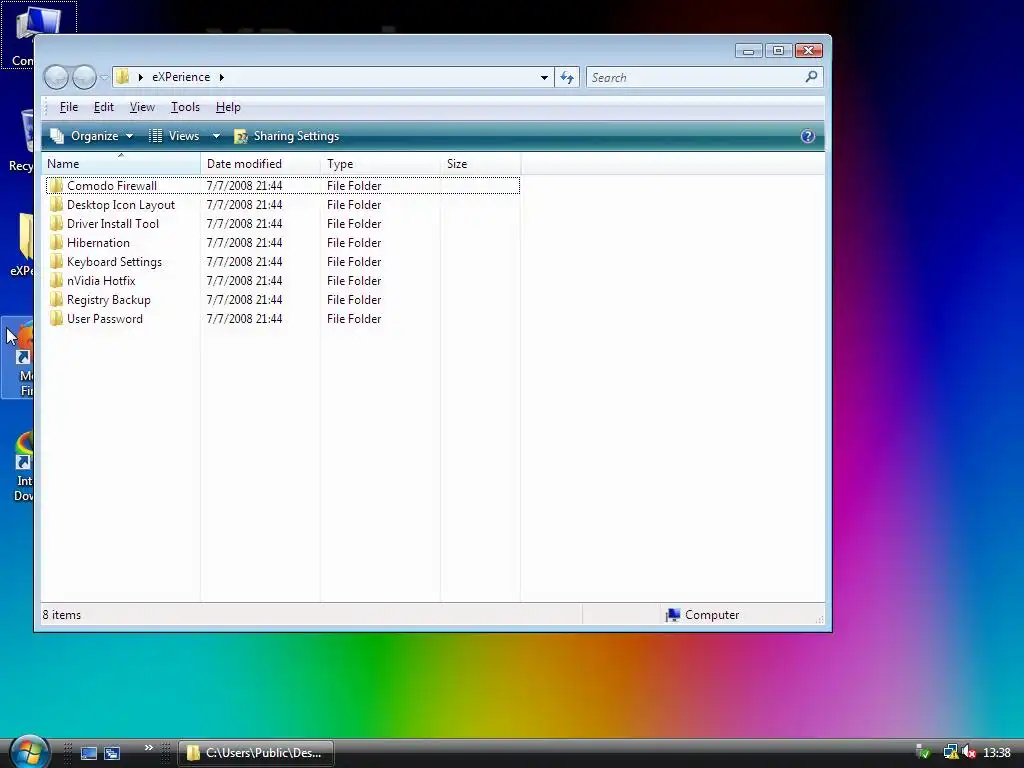The height and width of the screenshot is (768, 1024).
Task: Click "File Folder" type in Comodo Firewall row
Action: point(354,185)
